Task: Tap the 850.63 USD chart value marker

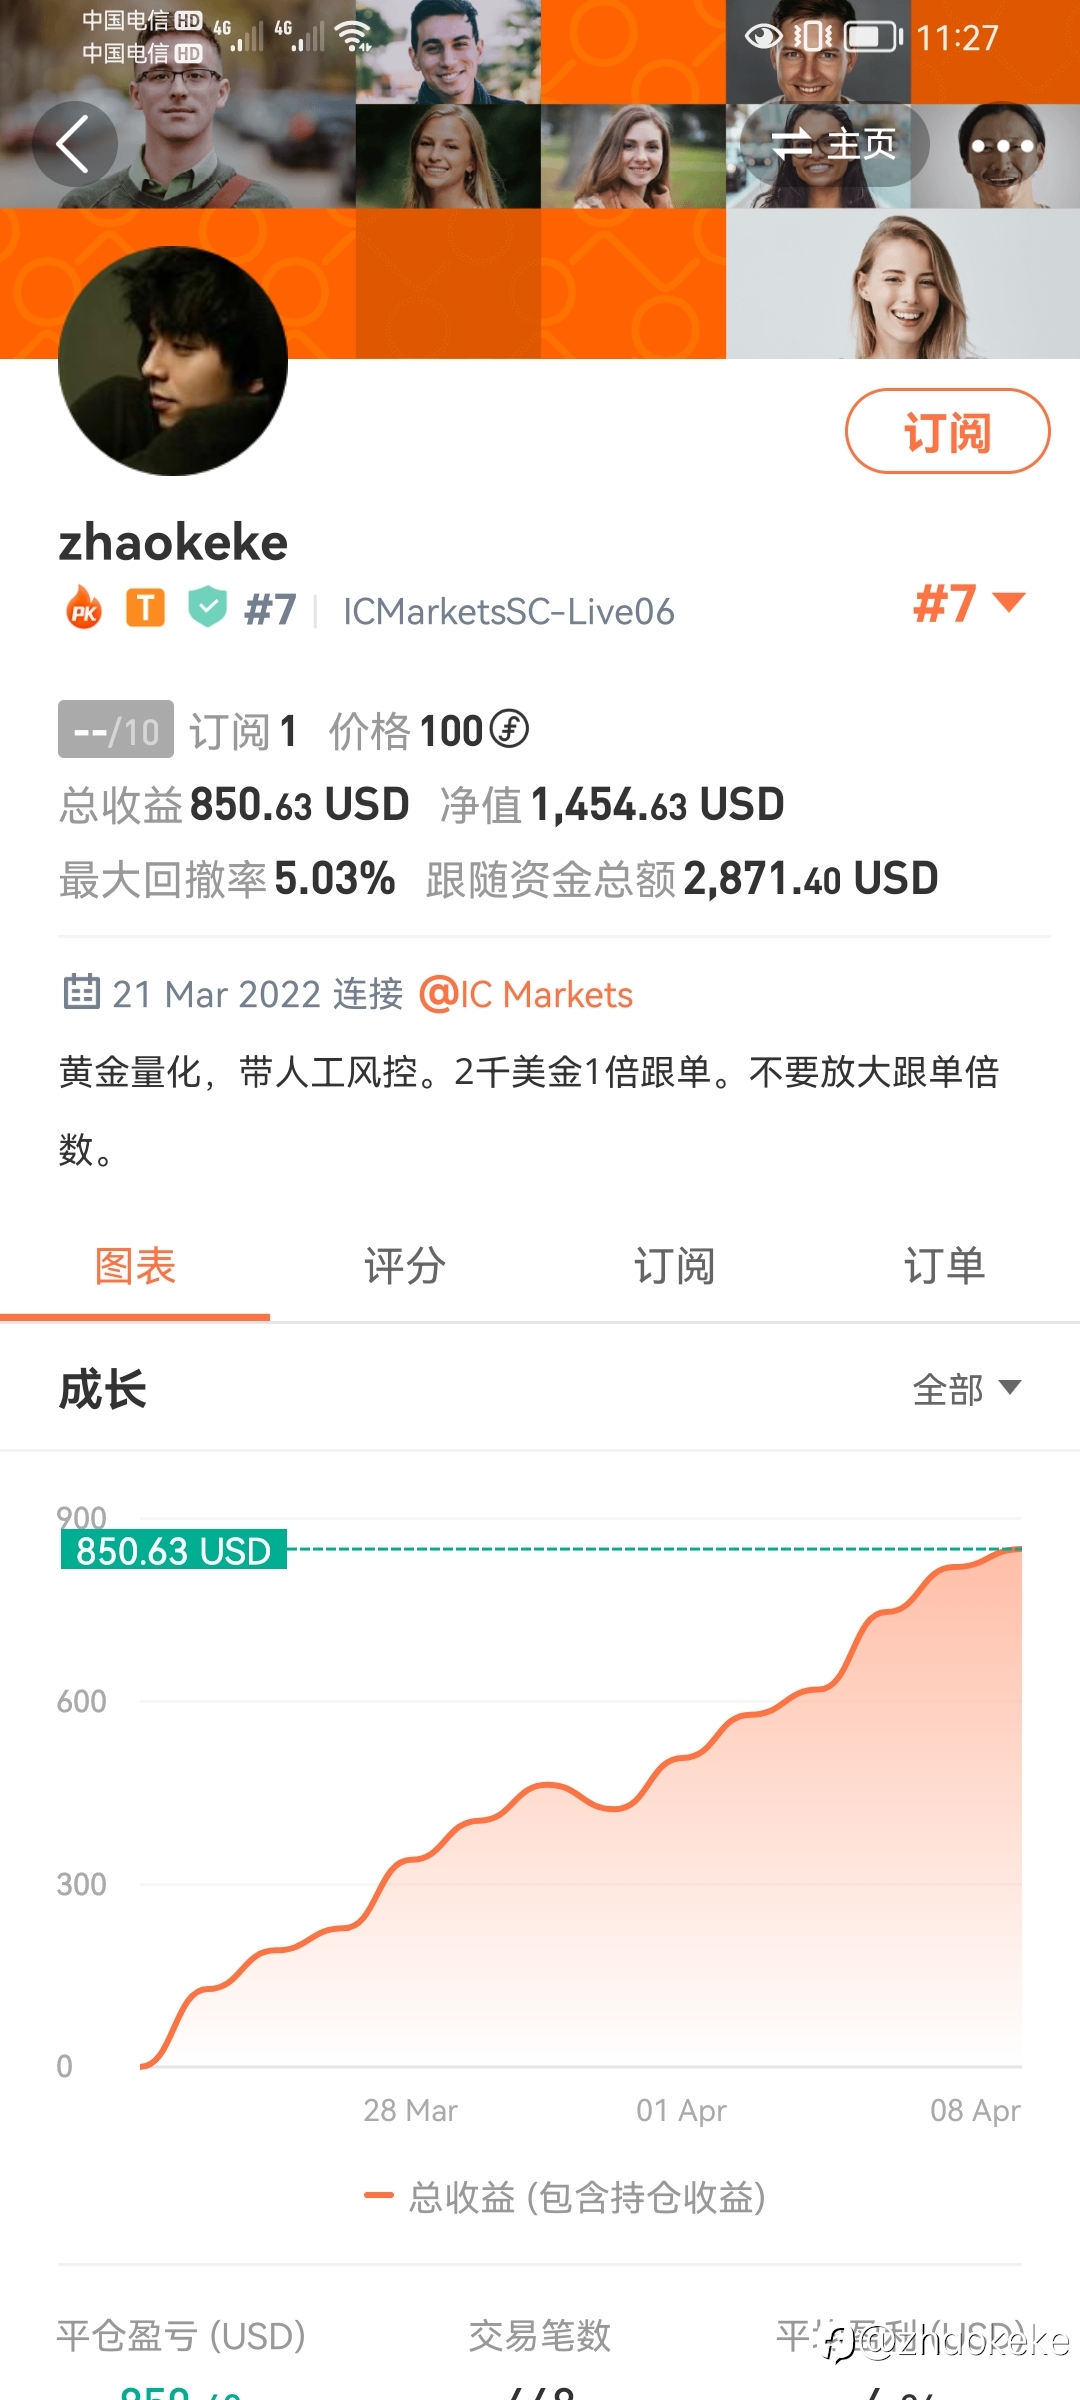Action: point(174,1550)
